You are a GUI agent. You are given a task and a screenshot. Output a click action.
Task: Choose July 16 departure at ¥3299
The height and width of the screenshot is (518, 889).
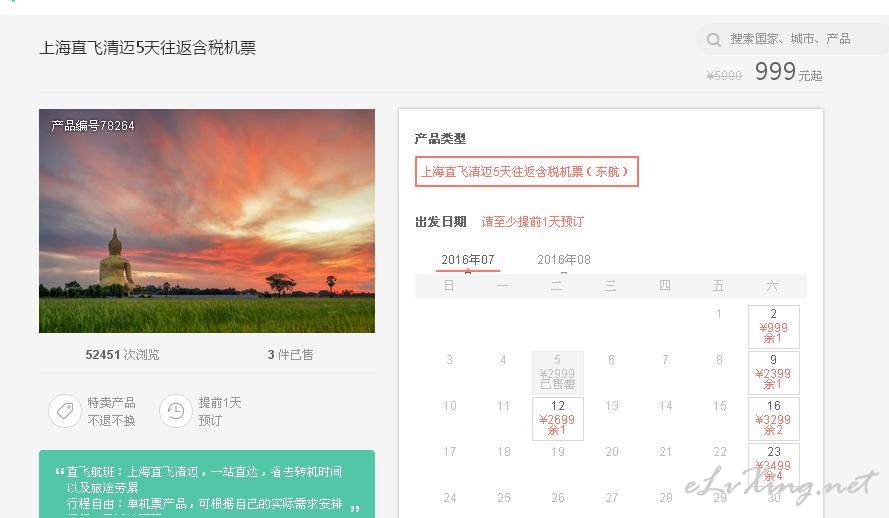pyautogui.click(x=773, y=418)
